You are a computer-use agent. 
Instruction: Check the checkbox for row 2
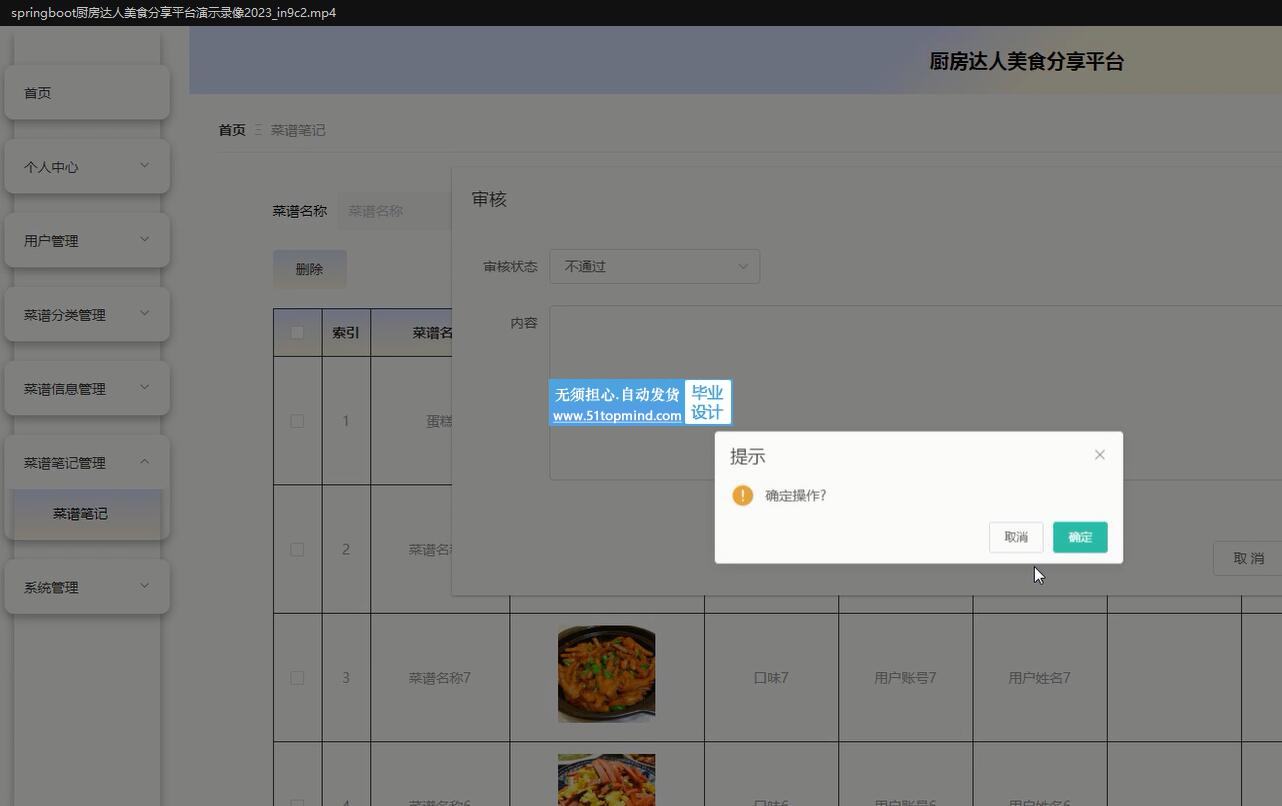297,549
